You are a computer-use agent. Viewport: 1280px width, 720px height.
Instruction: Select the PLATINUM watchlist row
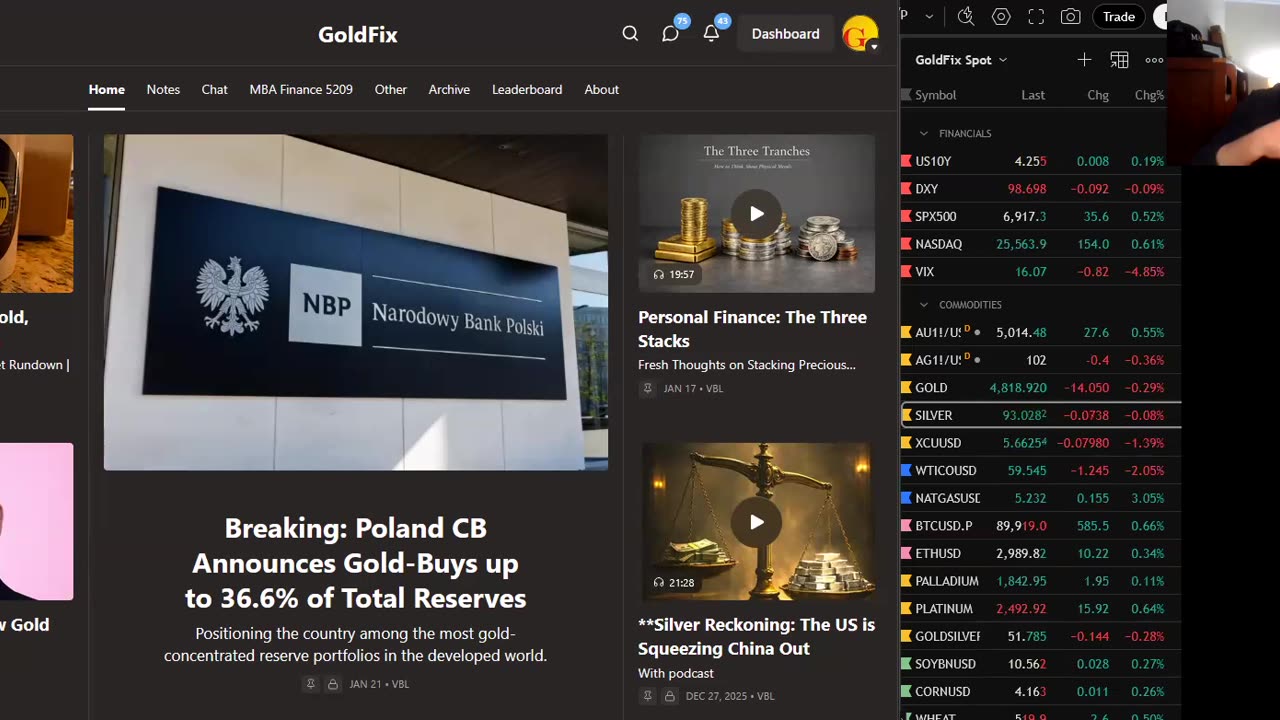1040,608
